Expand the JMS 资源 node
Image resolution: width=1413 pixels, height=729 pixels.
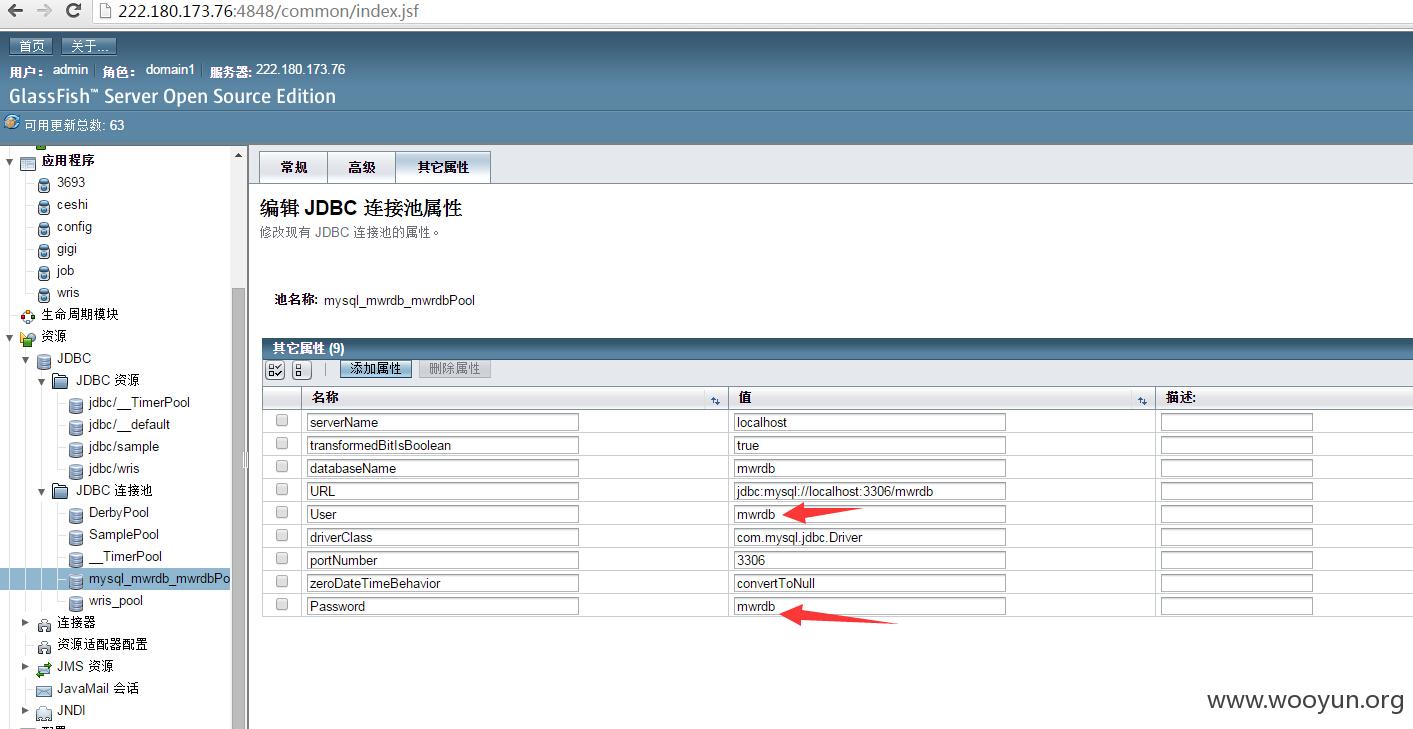click(x=26, y=666)
